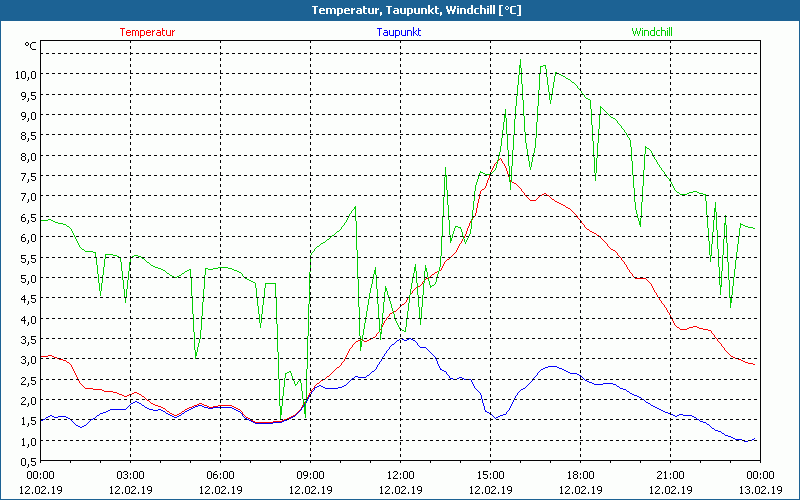Click the 3,5 value on y-axis
This screenshot has width=800, height=500.
[25, 339]
